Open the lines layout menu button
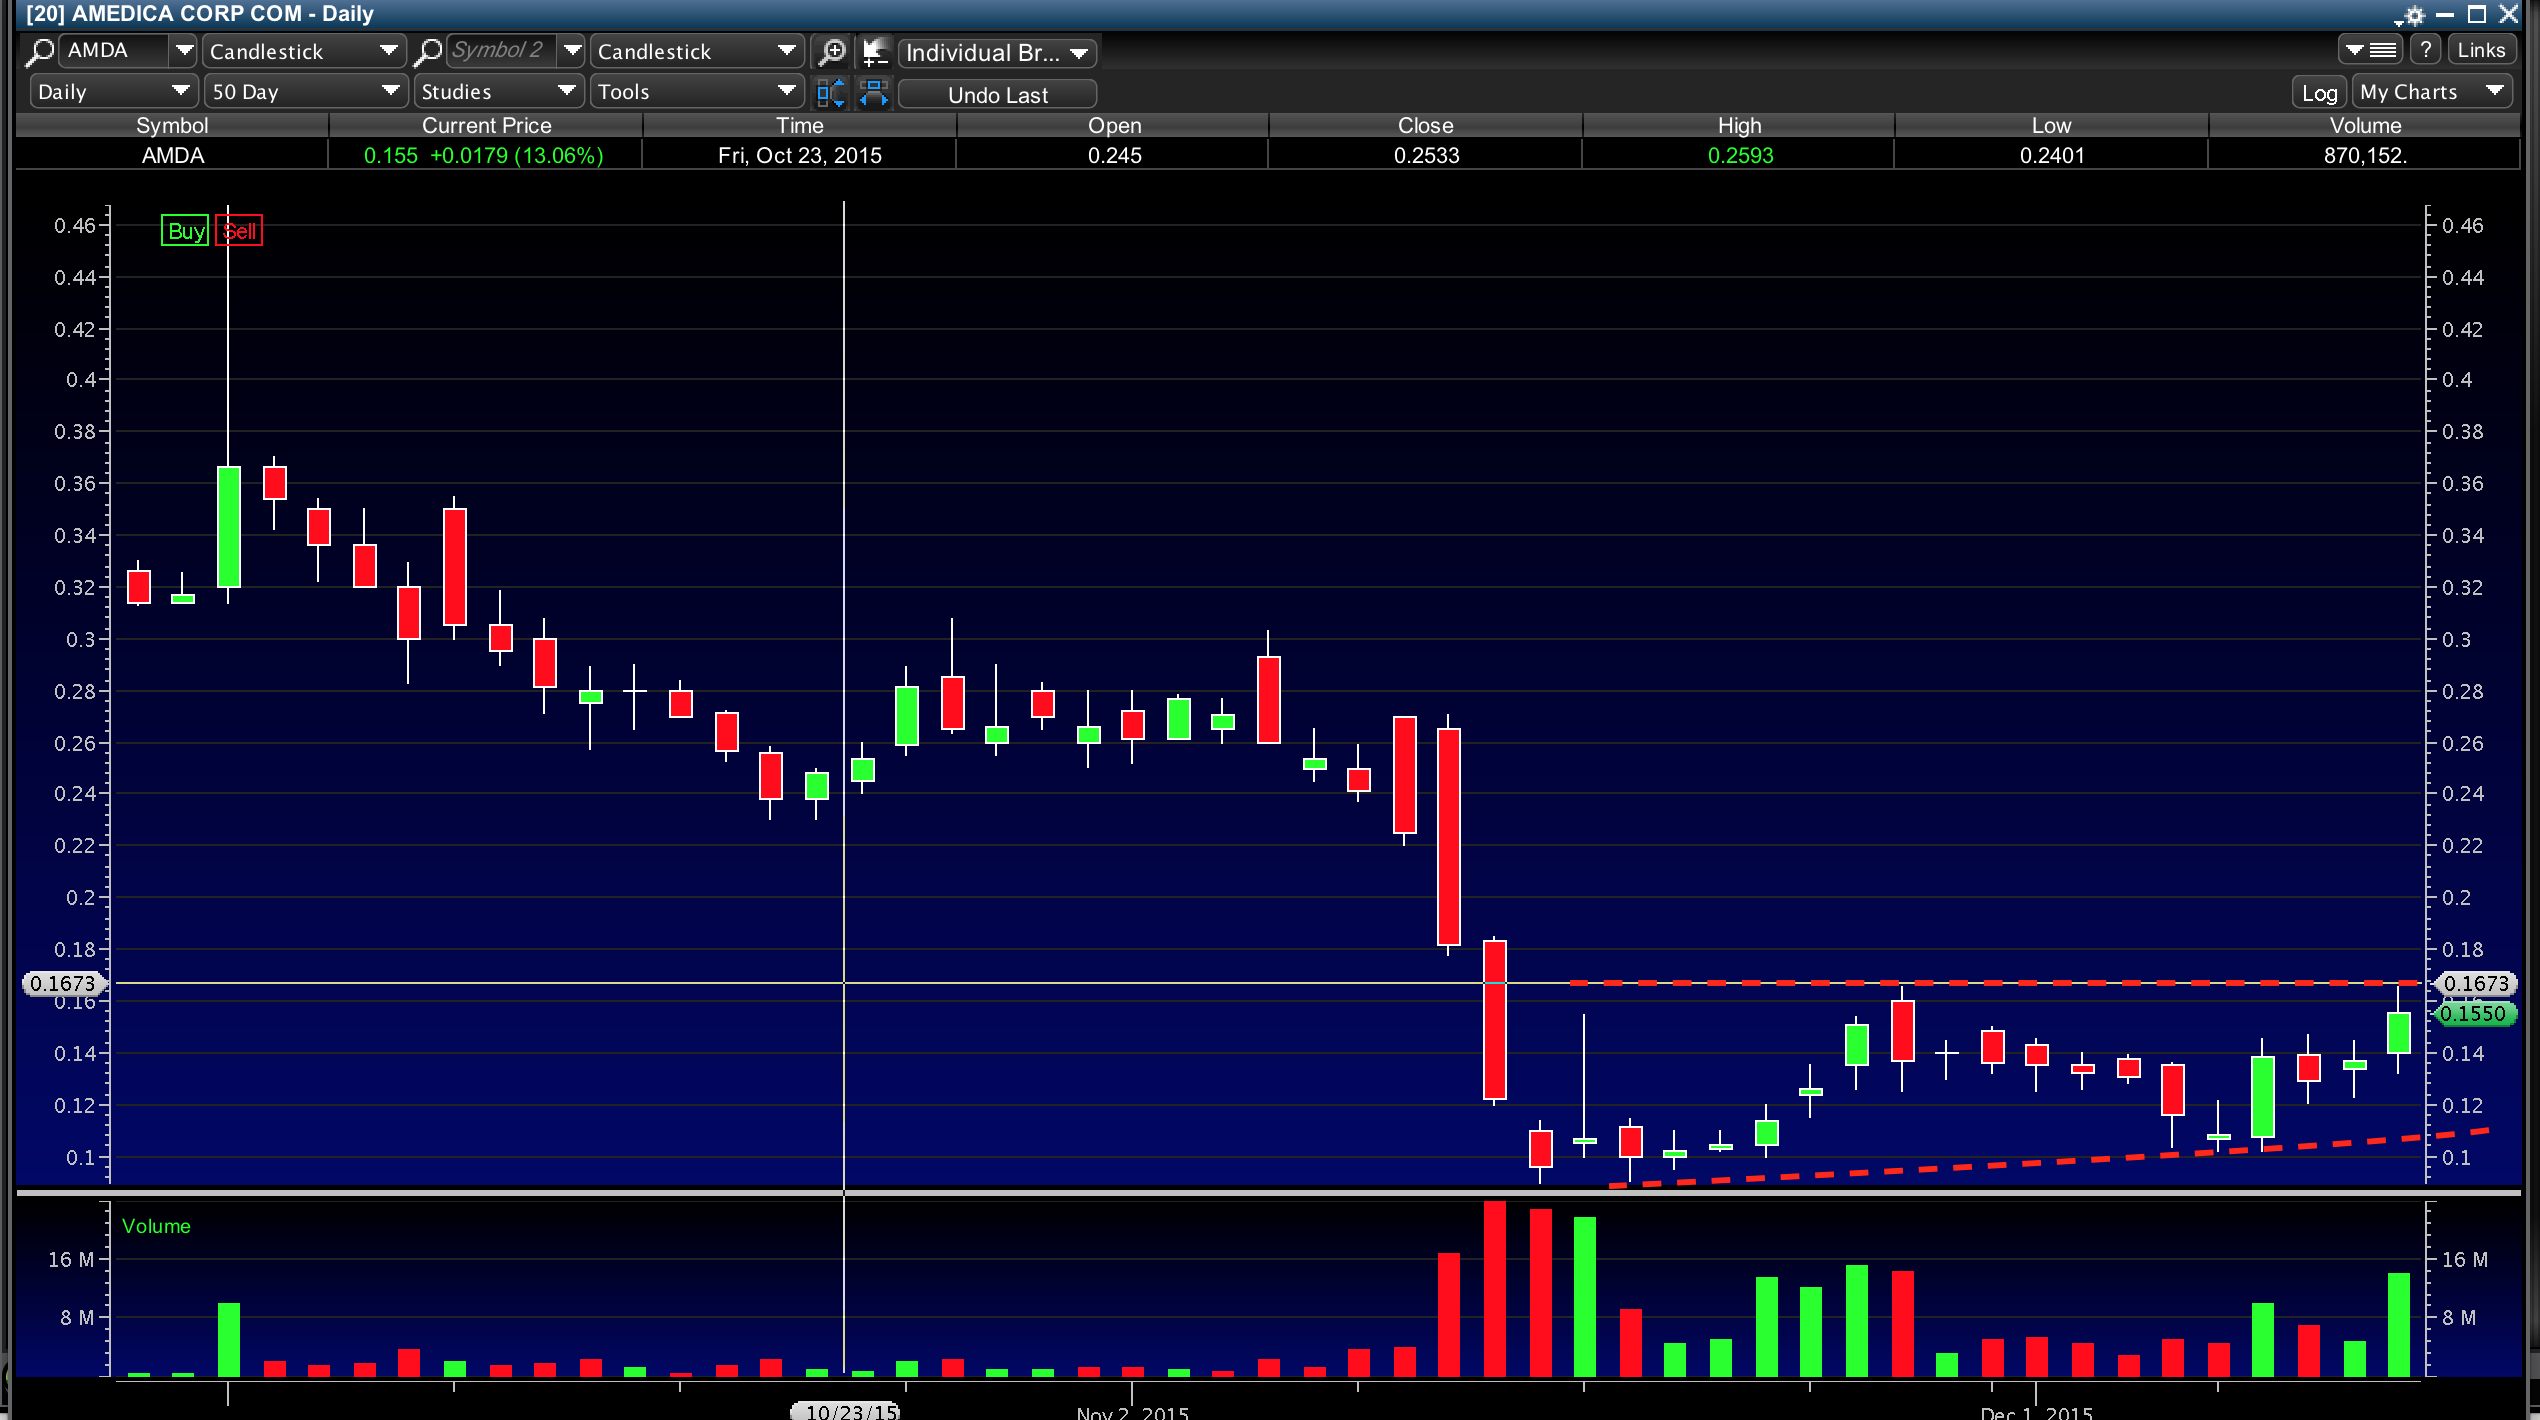The width and height of the screenshot is (2540, 1420). (x=2371, y=50)
